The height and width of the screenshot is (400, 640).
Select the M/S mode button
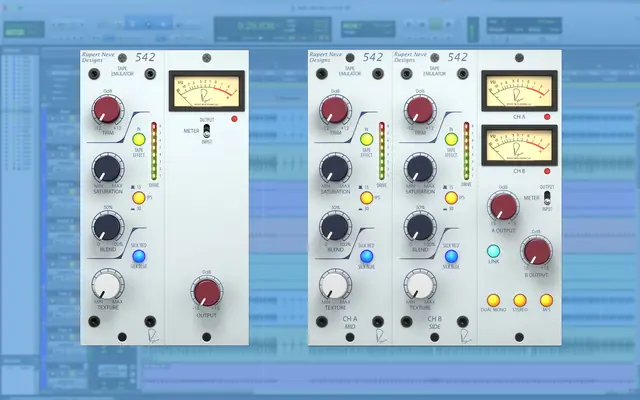(x=546, y=300)
